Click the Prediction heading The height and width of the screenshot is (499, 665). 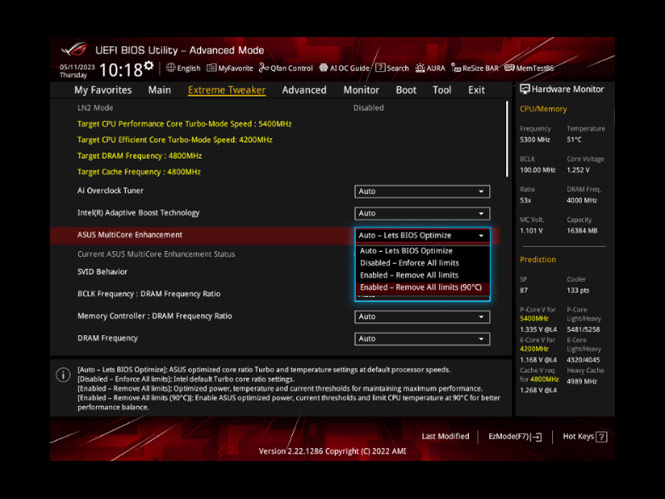[538, 259]
